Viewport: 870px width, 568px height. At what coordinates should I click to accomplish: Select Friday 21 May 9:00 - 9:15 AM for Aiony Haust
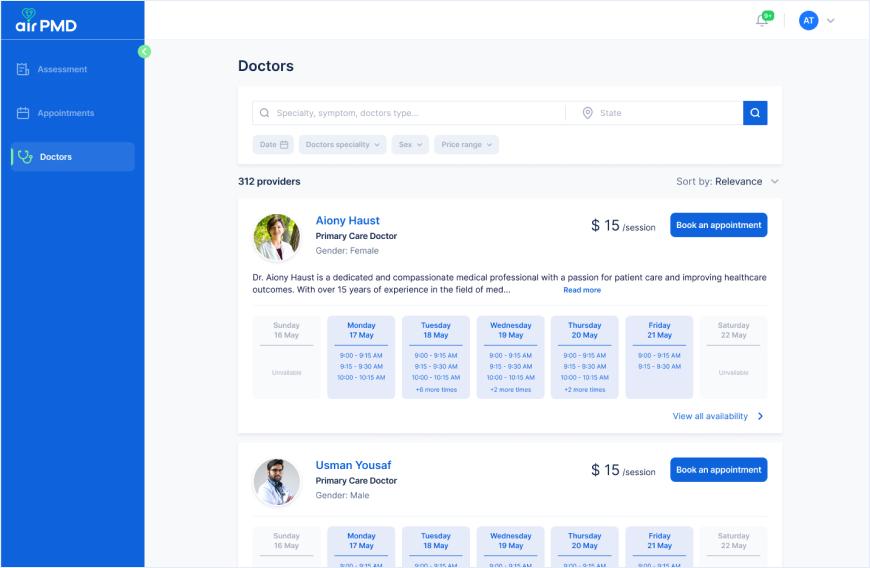(x=659, y=356)
